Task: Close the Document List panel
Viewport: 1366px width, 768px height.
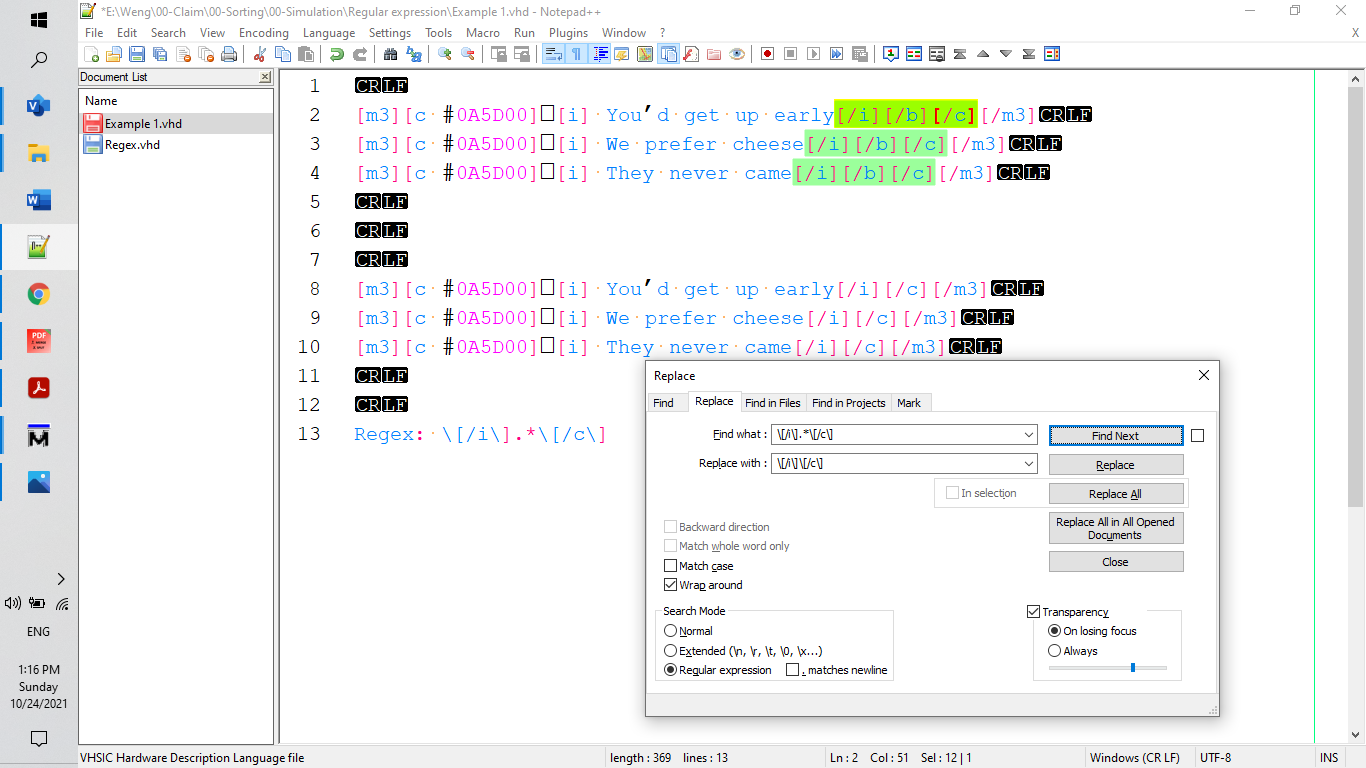Action: click(264, 77)
